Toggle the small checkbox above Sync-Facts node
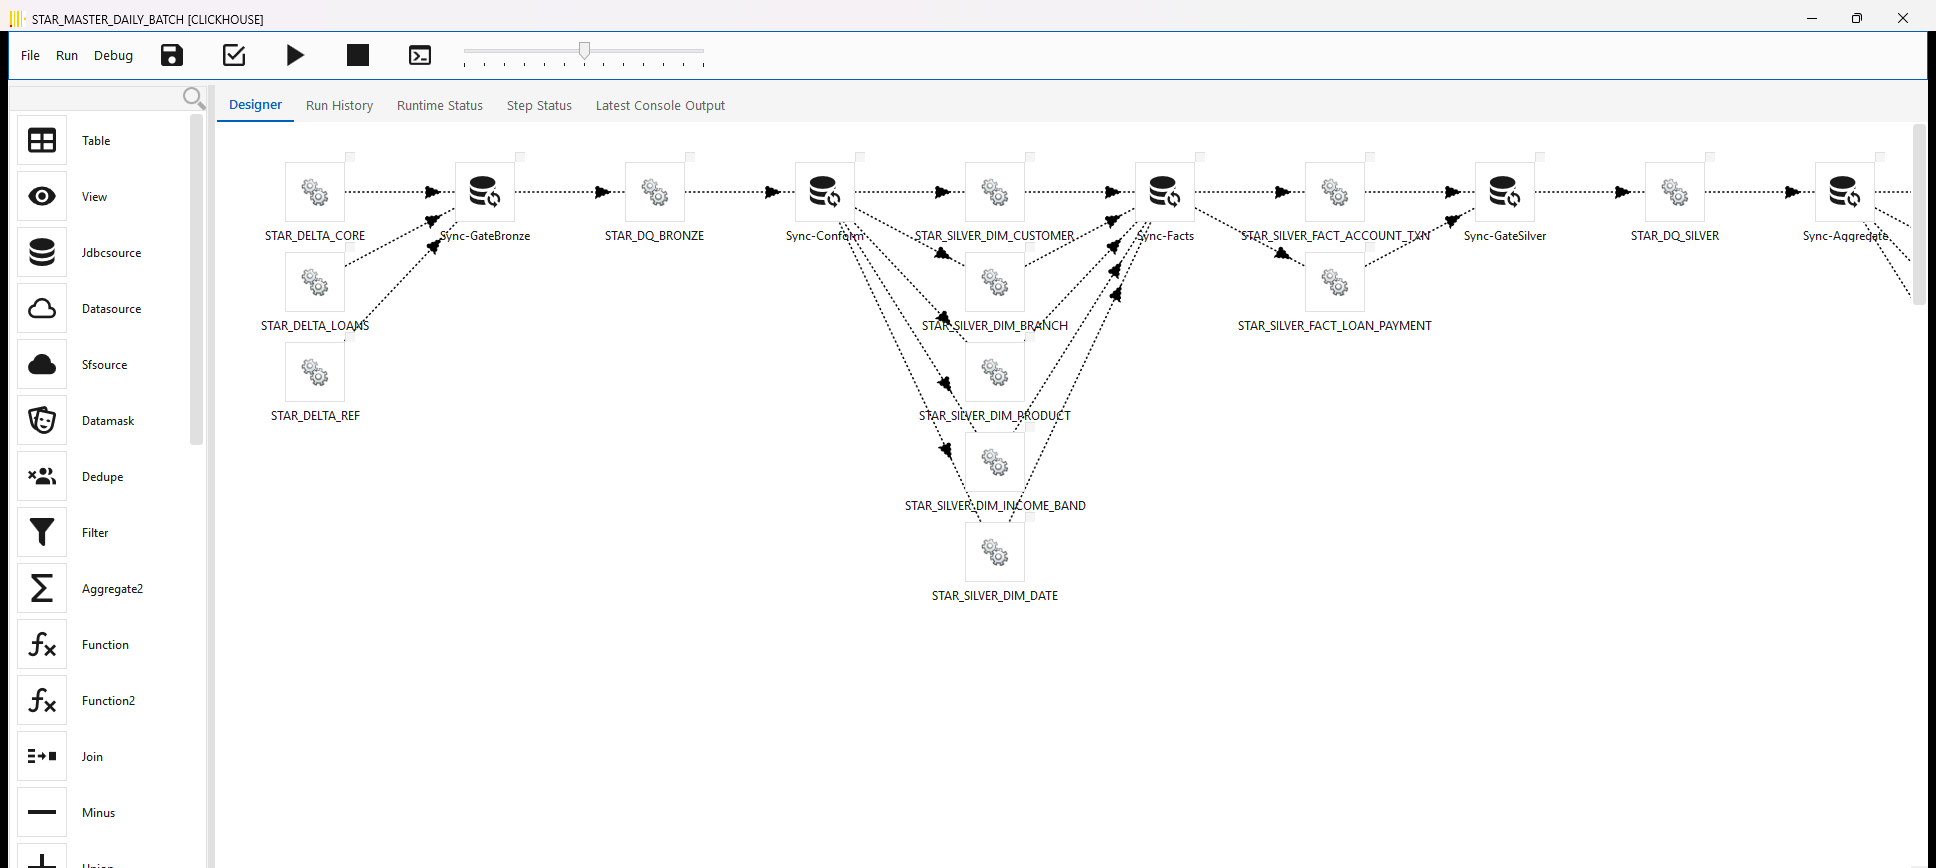1936x868 pixels. point(1200,157)
